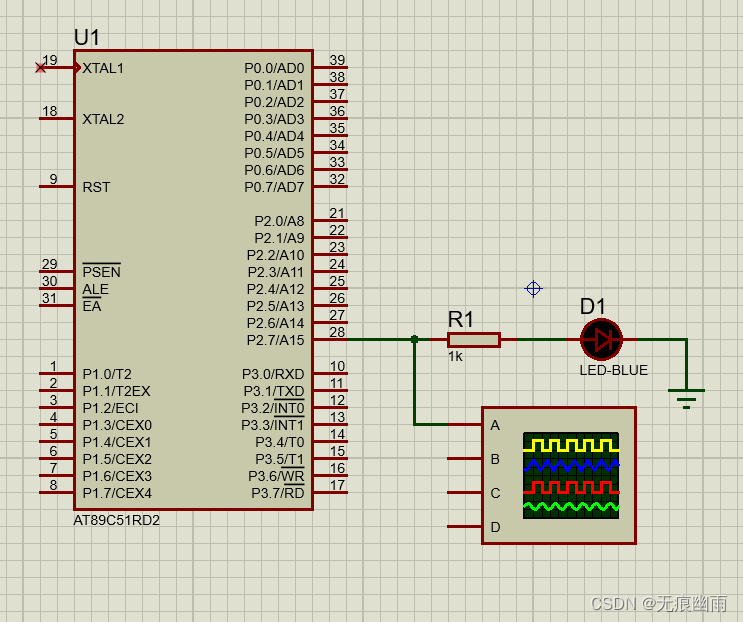This screenshot has width=743, height=622.
Task: Click the ALE pin label
Action: pyautogui.click(x=95, y=289)
